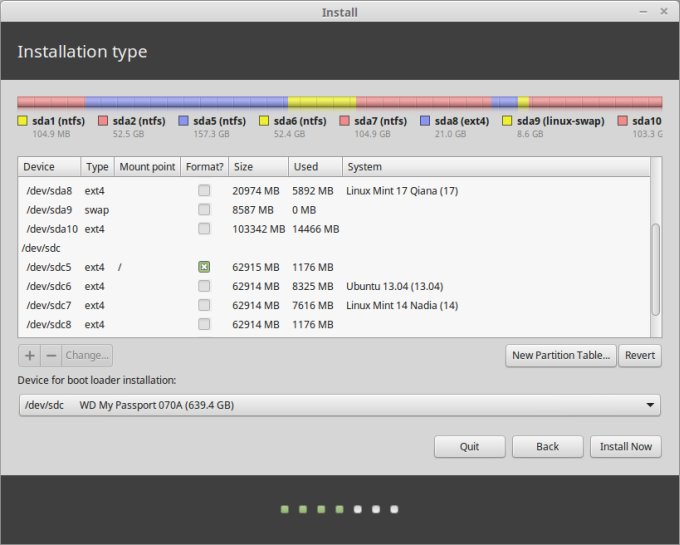Viewport: 680px width, 545px height.
Task: Toggle format checkbox for /dev/sda9
Action: 204,209
